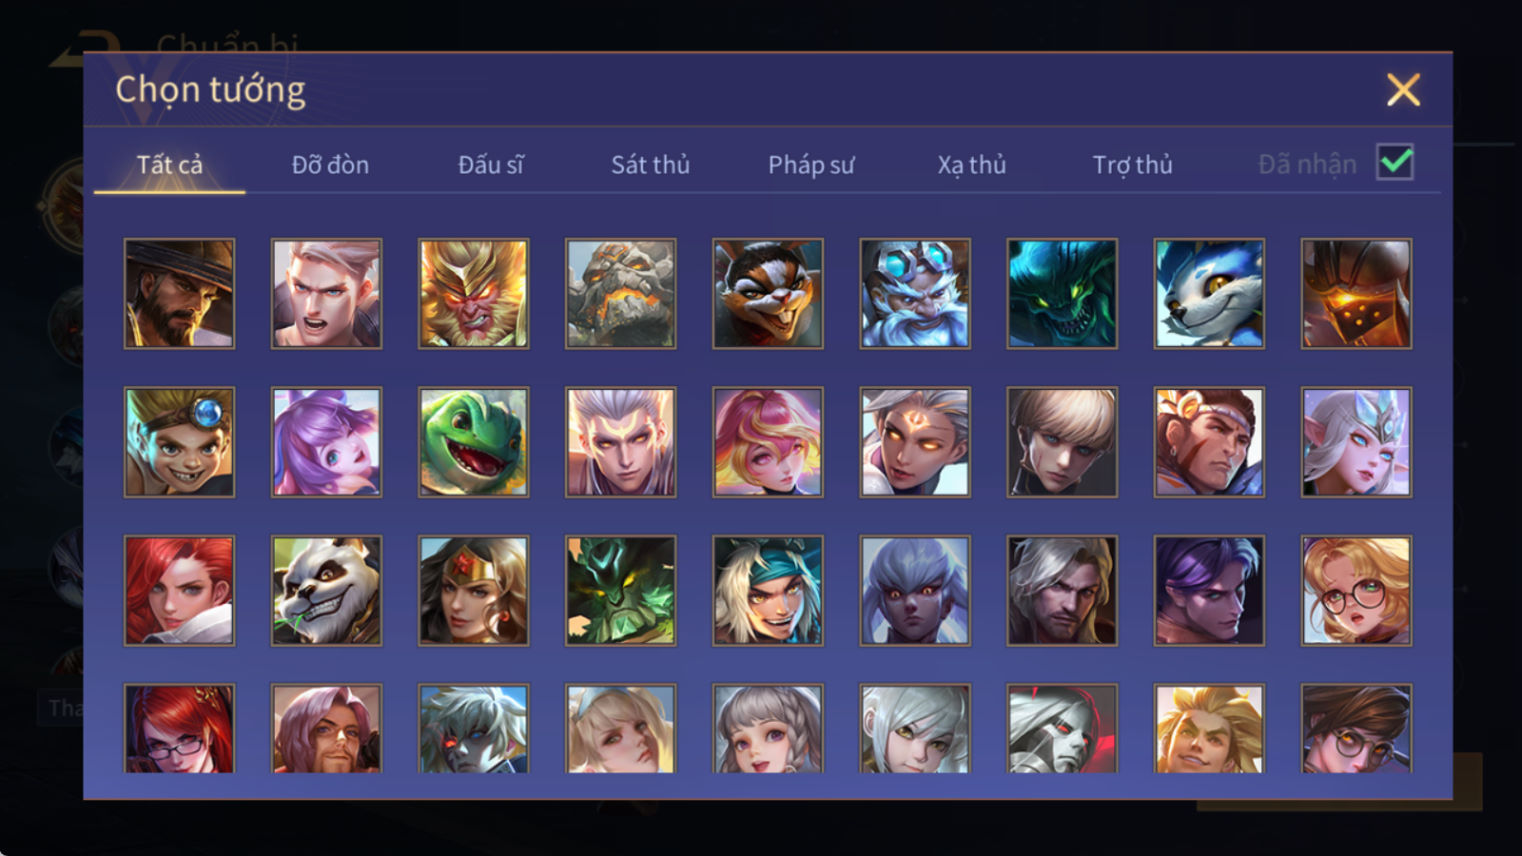The width and height of the screenshot is (1522, 856).
Task: Select the Tất cả tab
Action: 169,164
